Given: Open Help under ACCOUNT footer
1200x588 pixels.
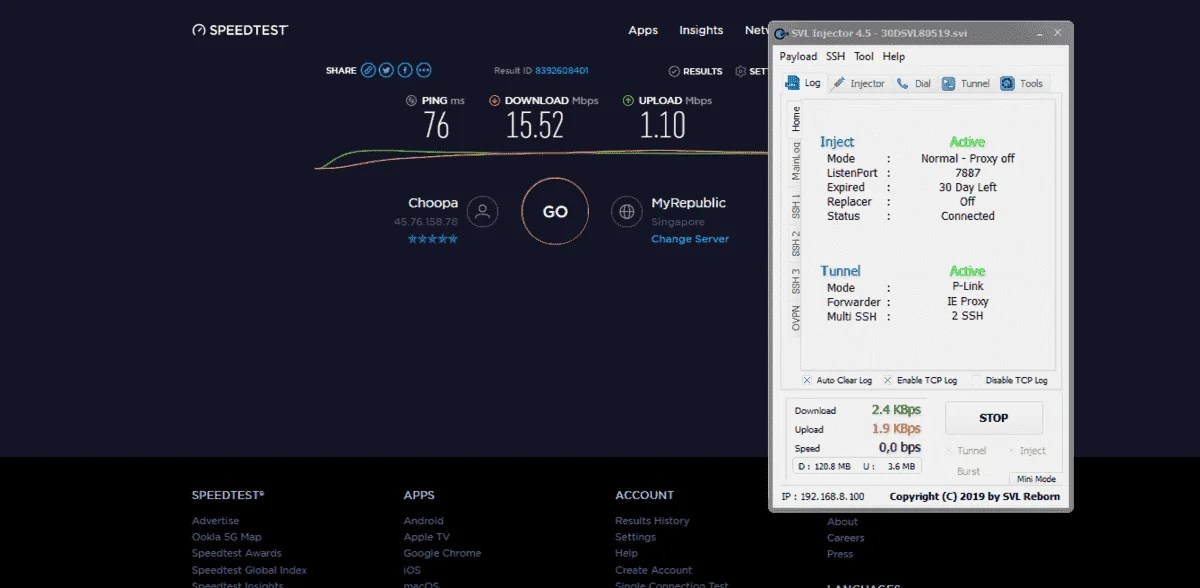Looking at the screenshot, I should 626,553.
